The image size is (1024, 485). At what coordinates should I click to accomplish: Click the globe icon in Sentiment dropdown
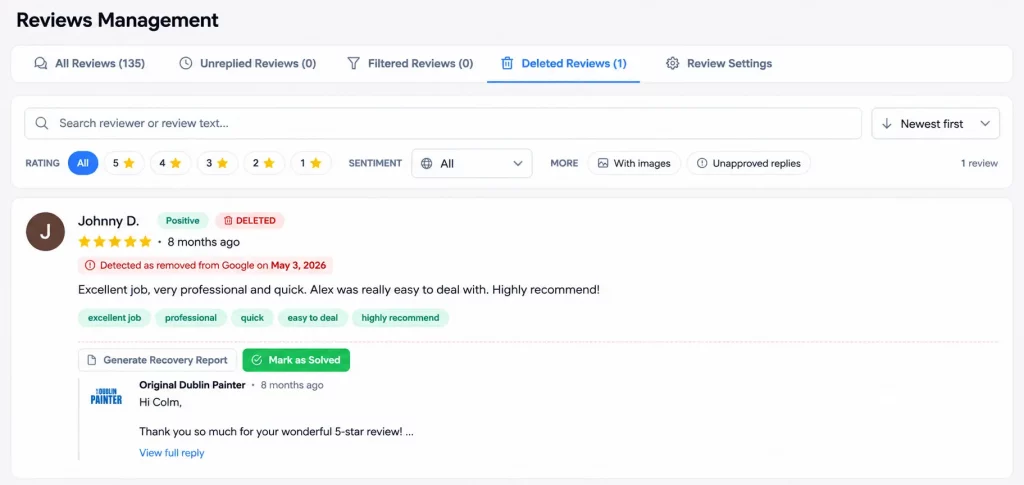pyautogui.click(x=427, y=163)
